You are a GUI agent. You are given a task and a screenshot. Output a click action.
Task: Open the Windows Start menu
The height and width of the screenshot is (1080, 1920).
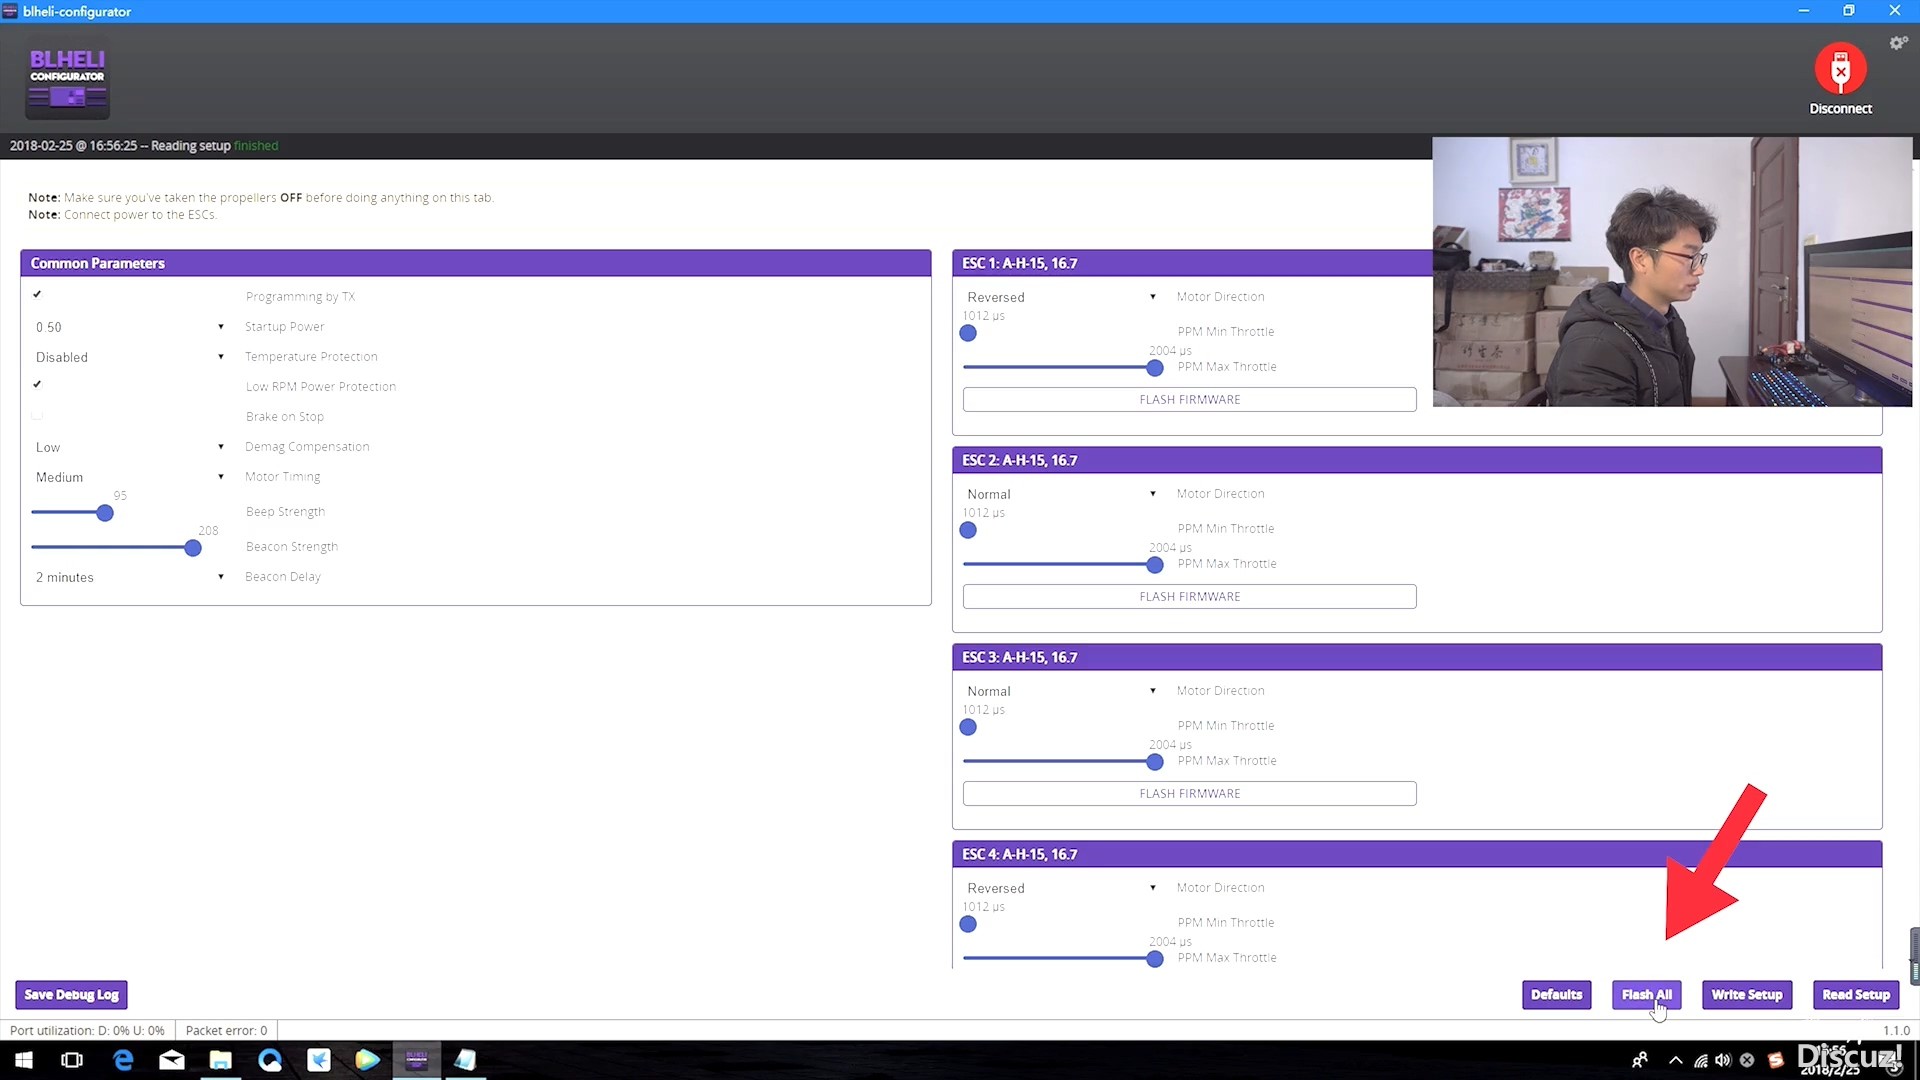pyautogui.click(x=24, y=1060)
